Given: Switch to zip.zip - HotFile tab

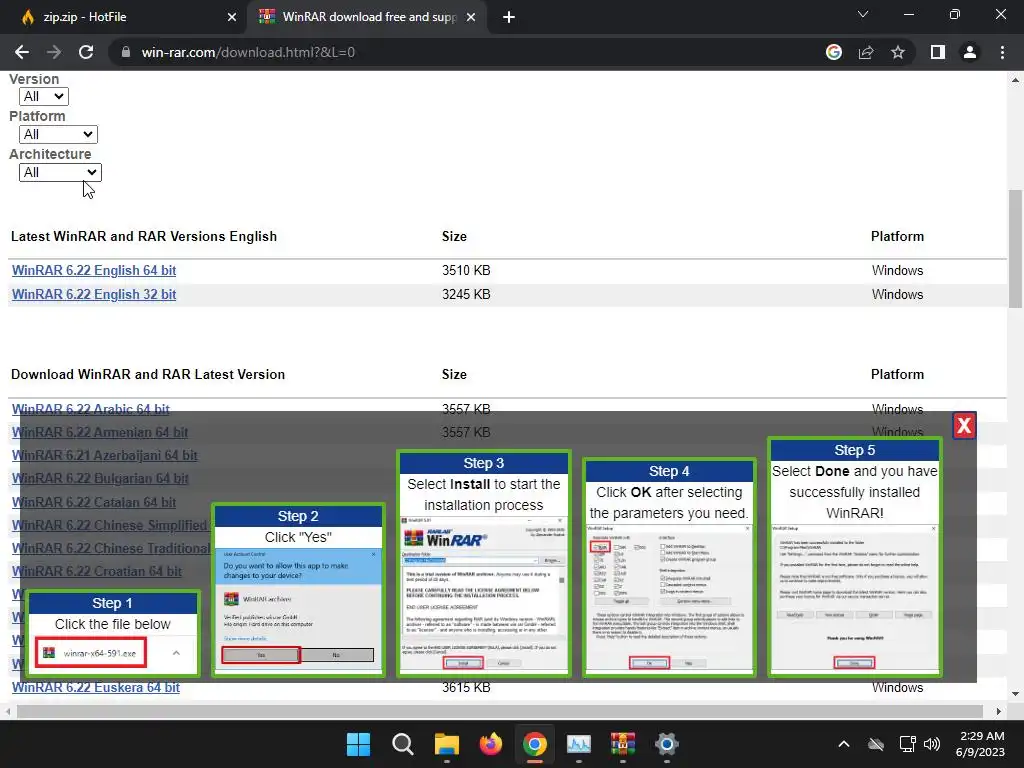Looking at the screenshot, I should [x=123, y=17].
